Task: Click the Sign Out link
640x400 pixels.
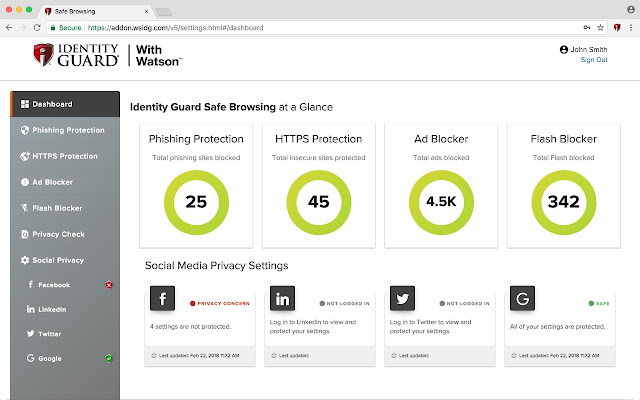Action: coord(593,60)
